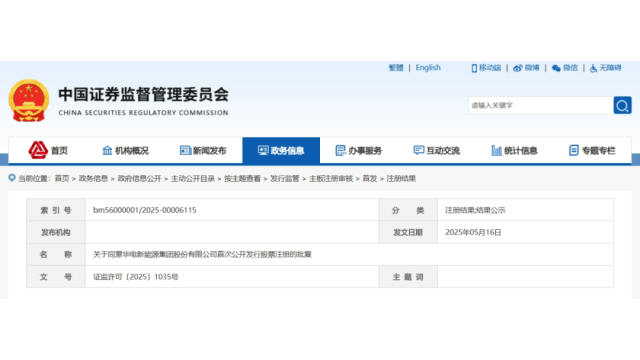The height and width of the screenshot is (360, 640).
Task: Click the monitor icon beside 政务信息
Action: [263, 151]
